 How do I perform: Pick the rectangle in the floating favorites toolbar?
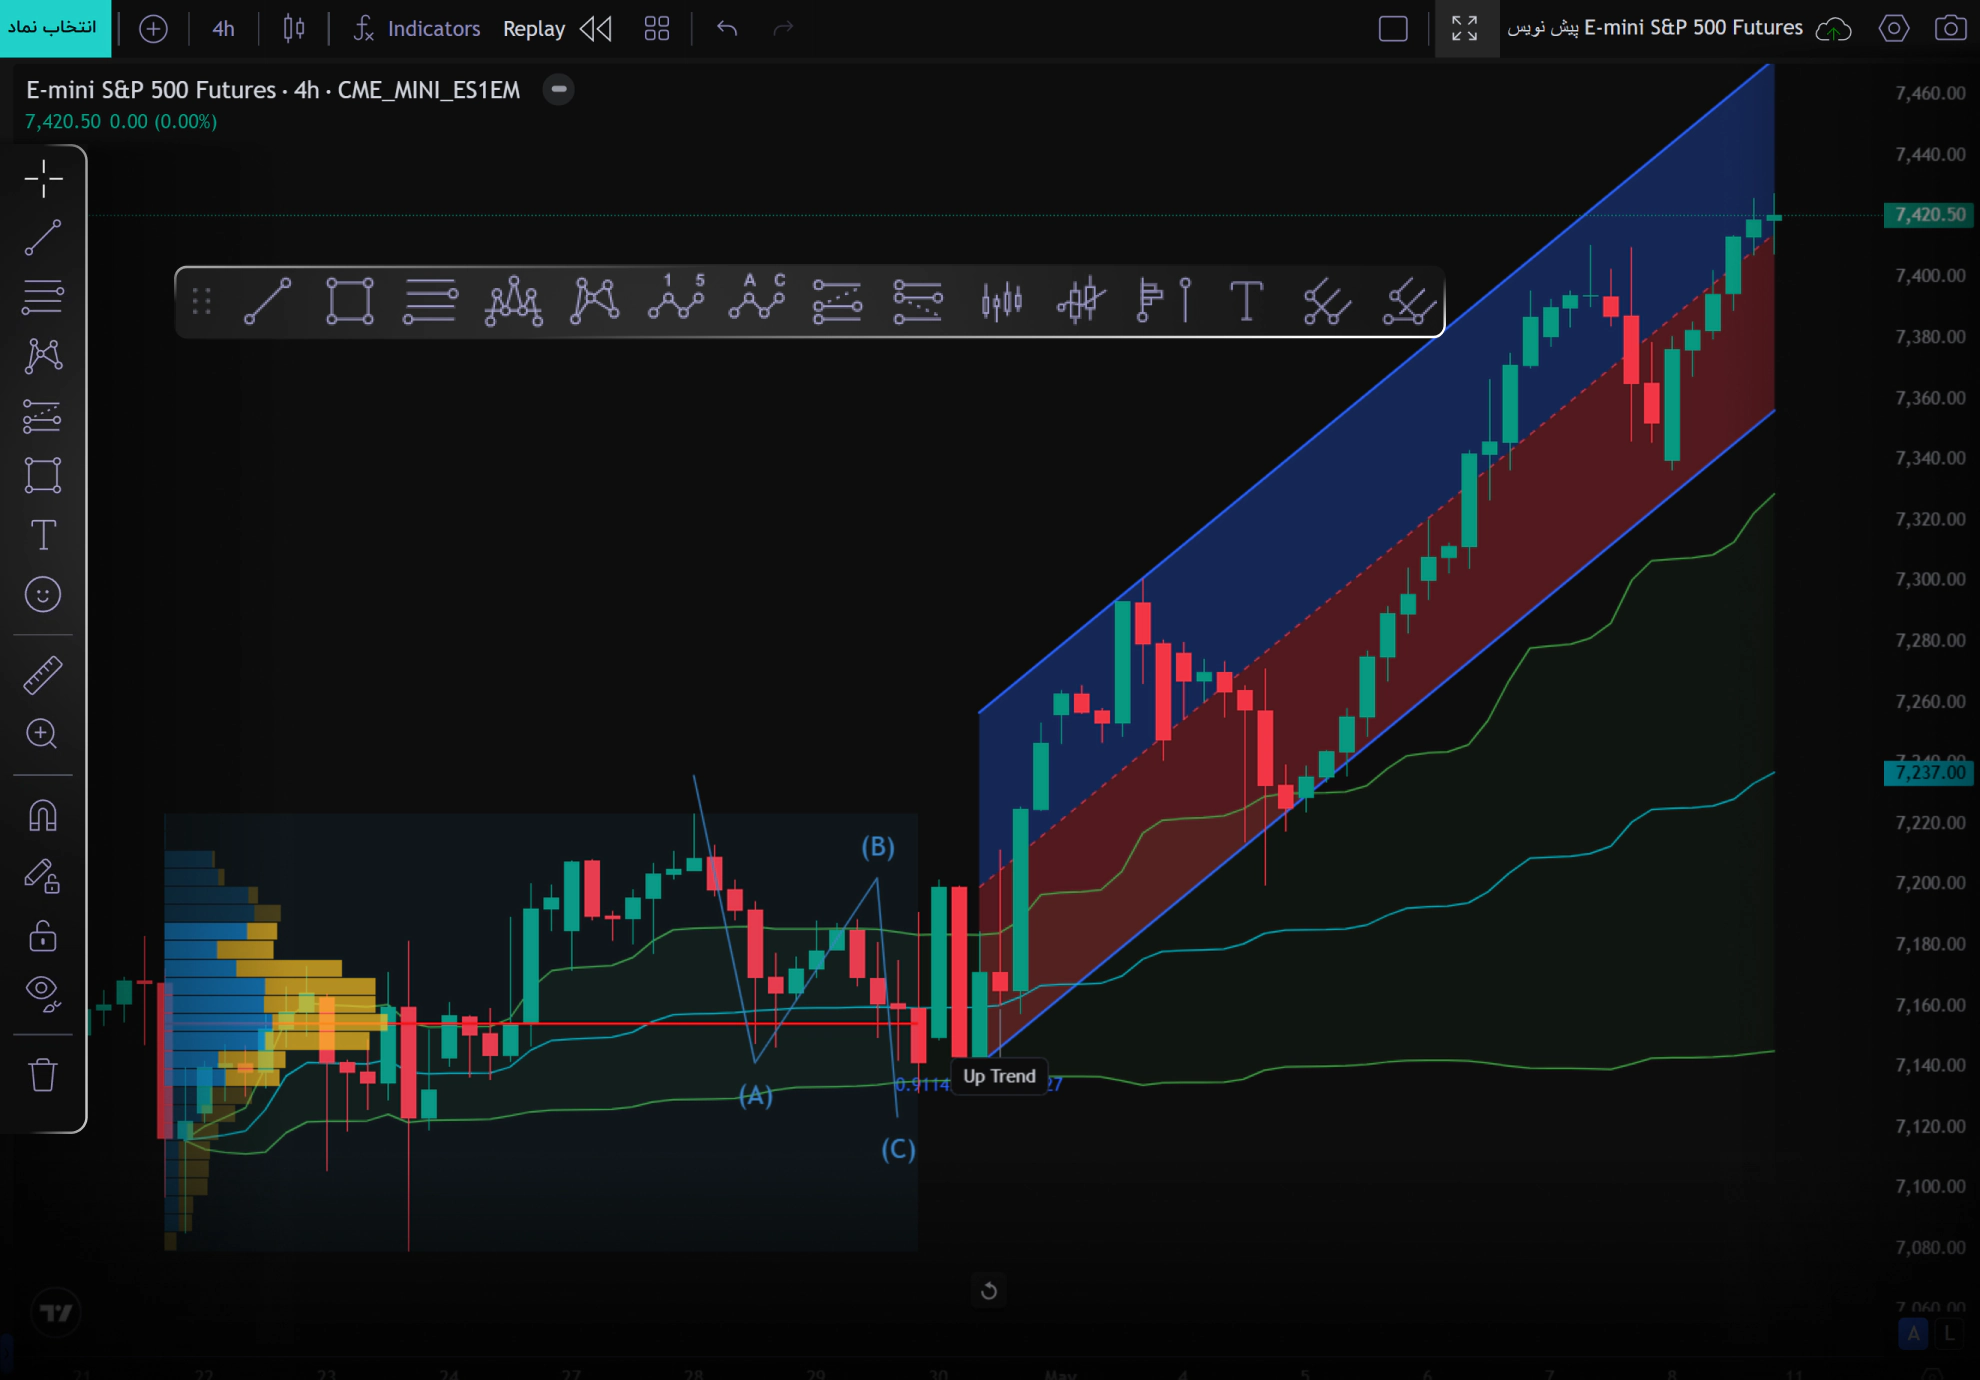click(x=350, y=301)
